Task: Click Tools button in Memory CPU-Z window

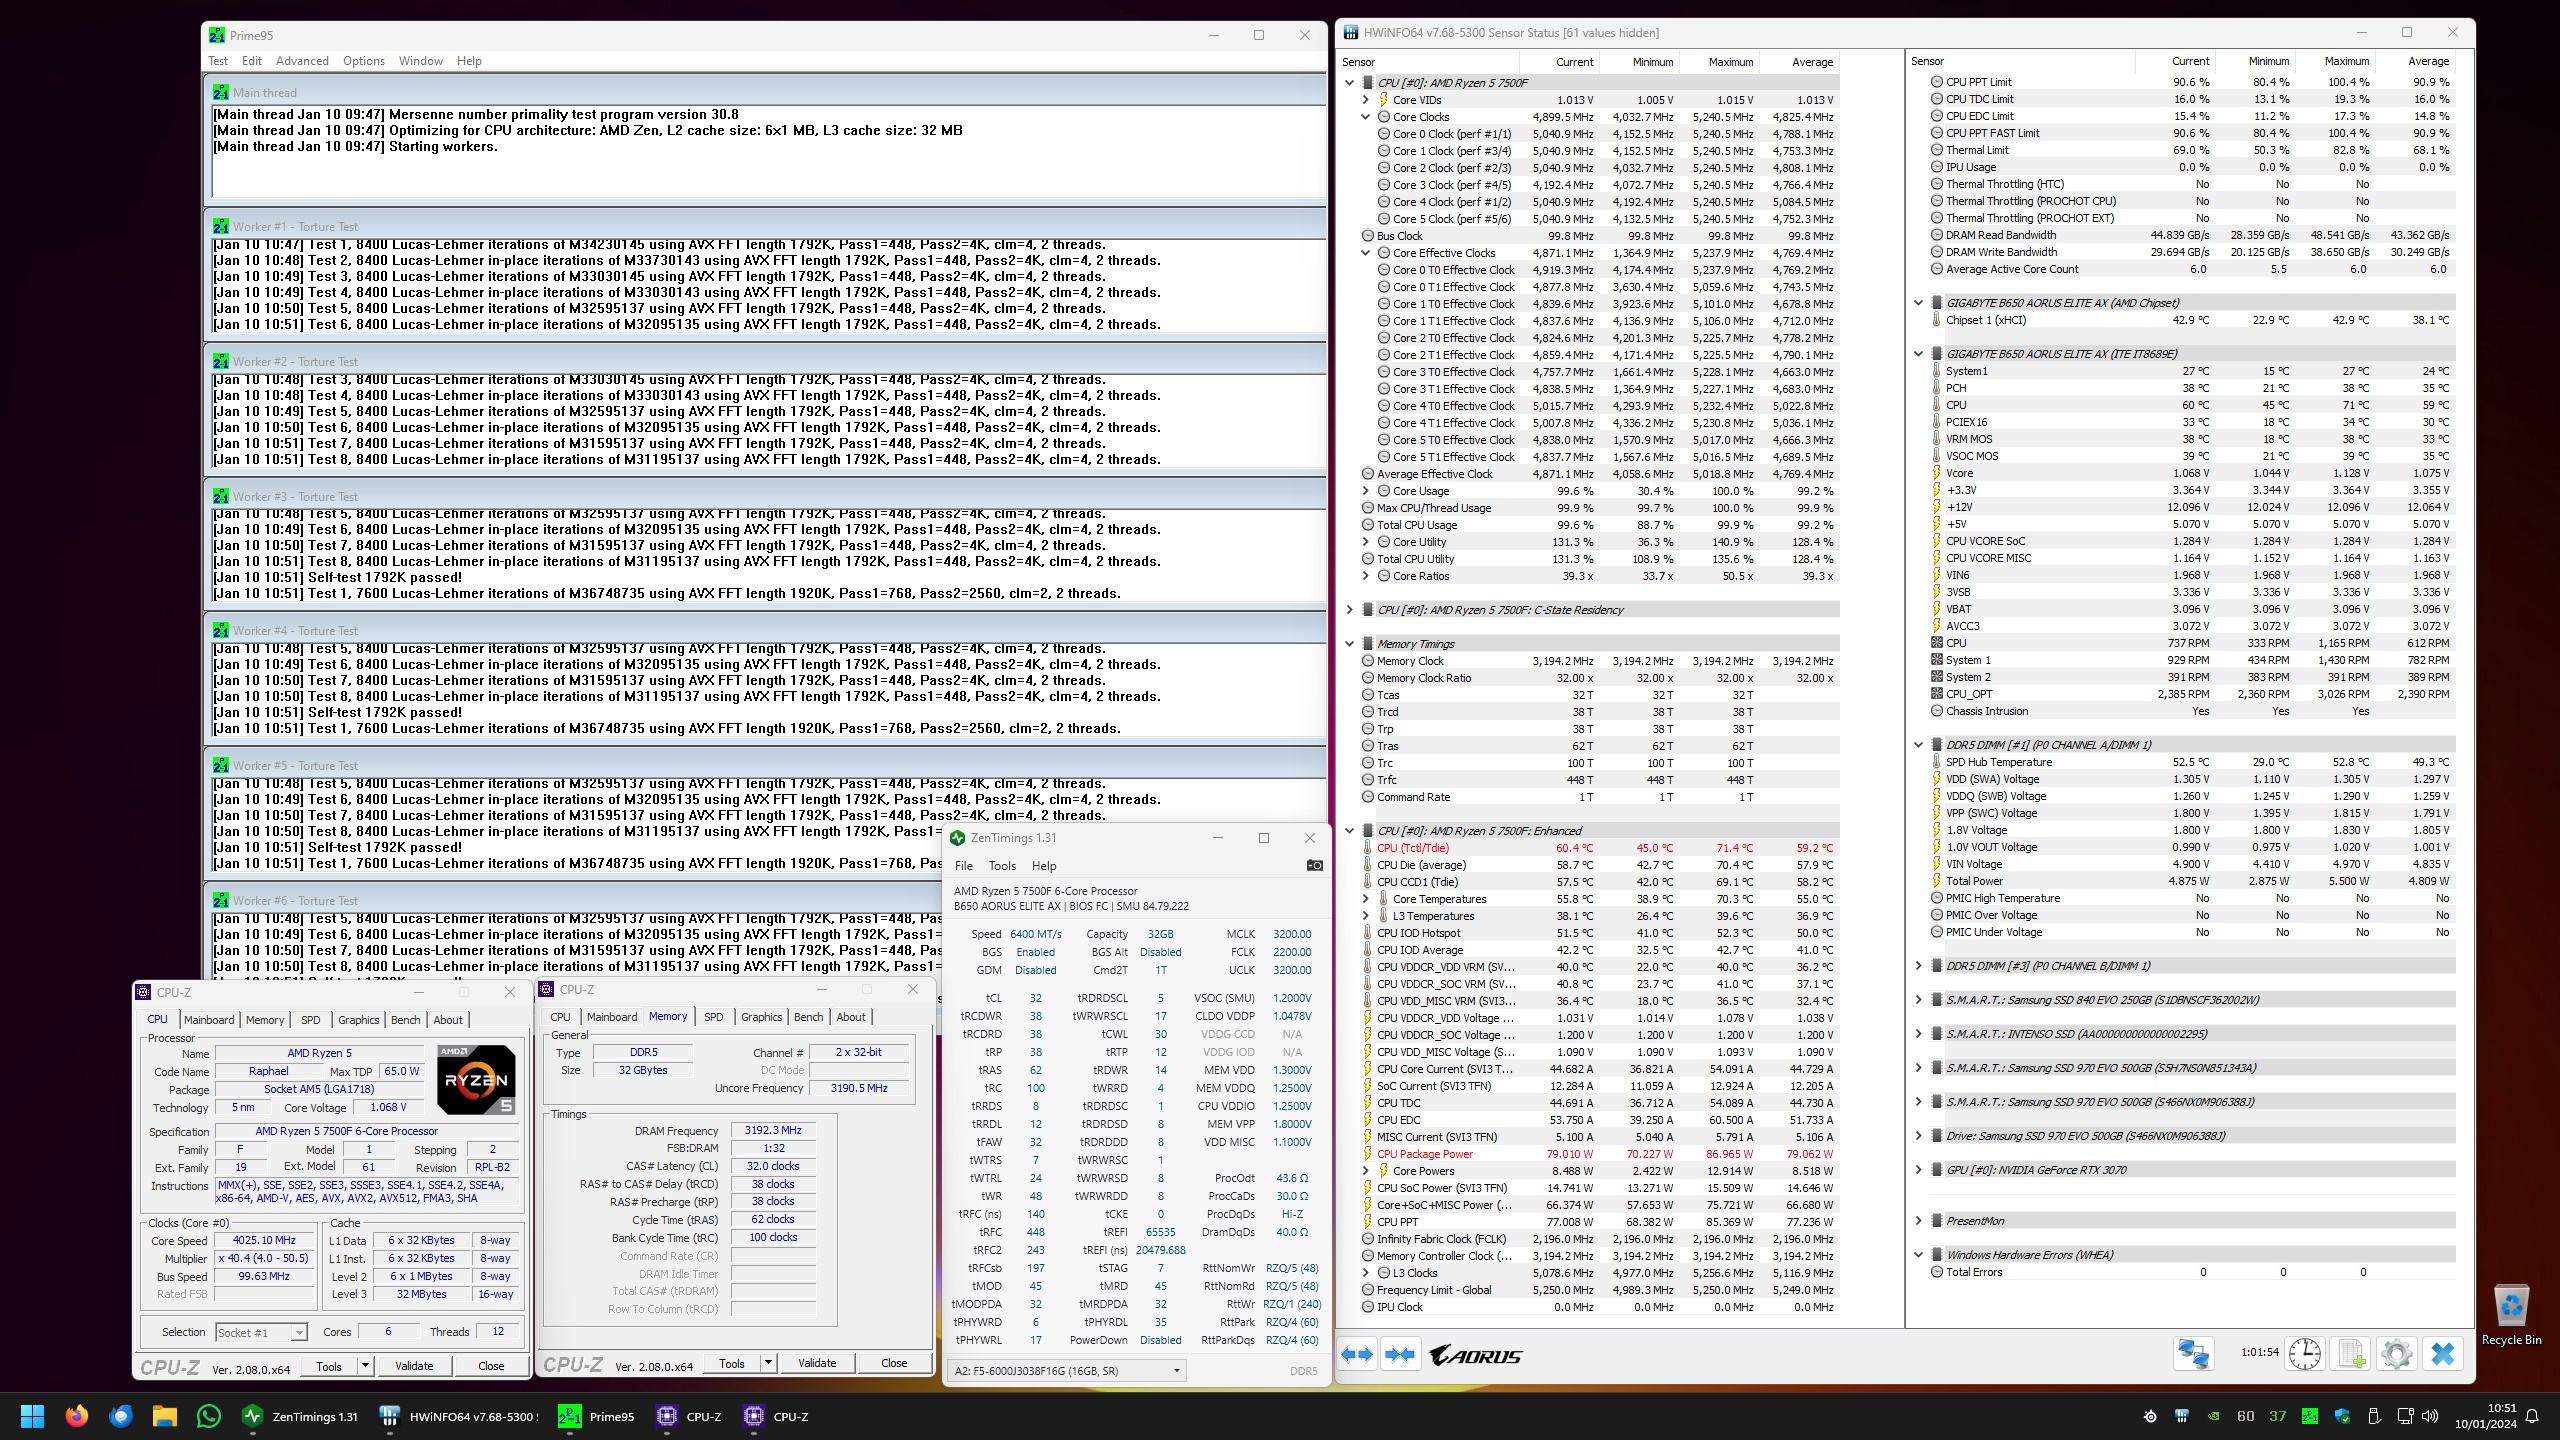Action: click(732, 1363)
